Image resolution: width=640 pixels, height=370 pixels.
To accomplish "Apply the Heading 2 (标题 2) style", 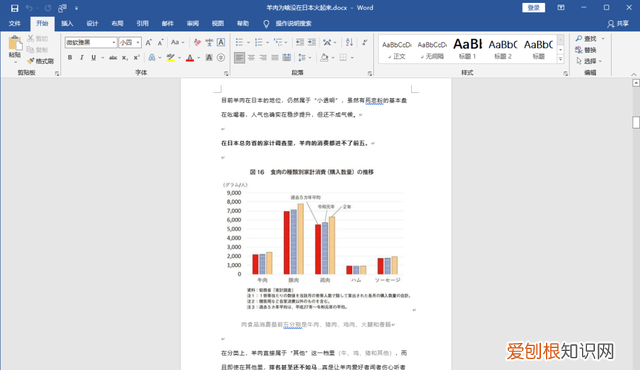I will pyautogui.click(x=503, y=49).
